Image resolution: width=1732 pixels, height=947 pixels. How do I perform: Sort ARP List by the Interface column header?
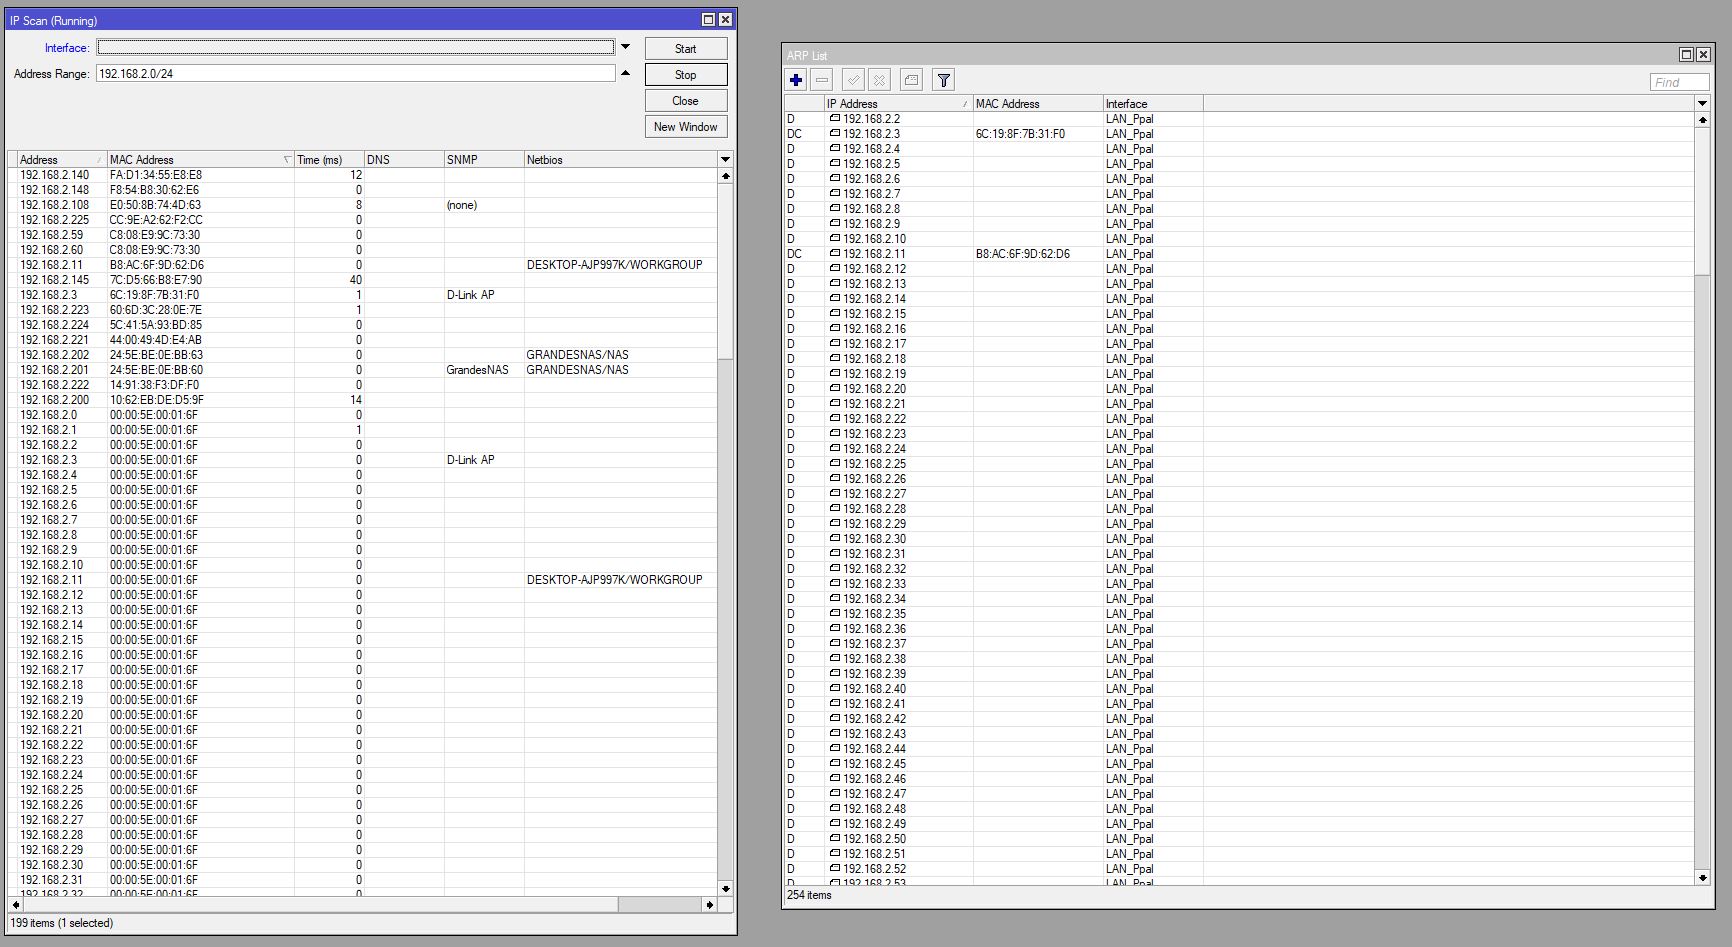pos(1153,104)
